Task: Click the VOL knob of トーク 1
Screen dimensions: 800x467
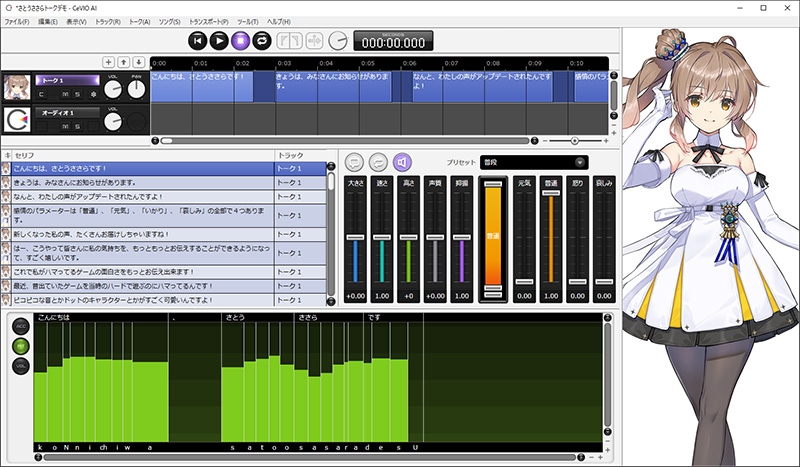Action: pos(113,90)
